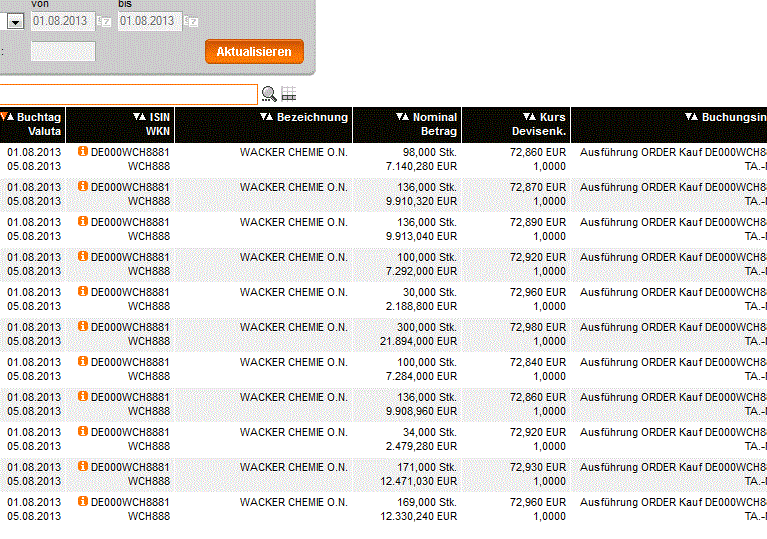
Task: Info icon for 30,000 Stk. row
Action: click(83, 291)
